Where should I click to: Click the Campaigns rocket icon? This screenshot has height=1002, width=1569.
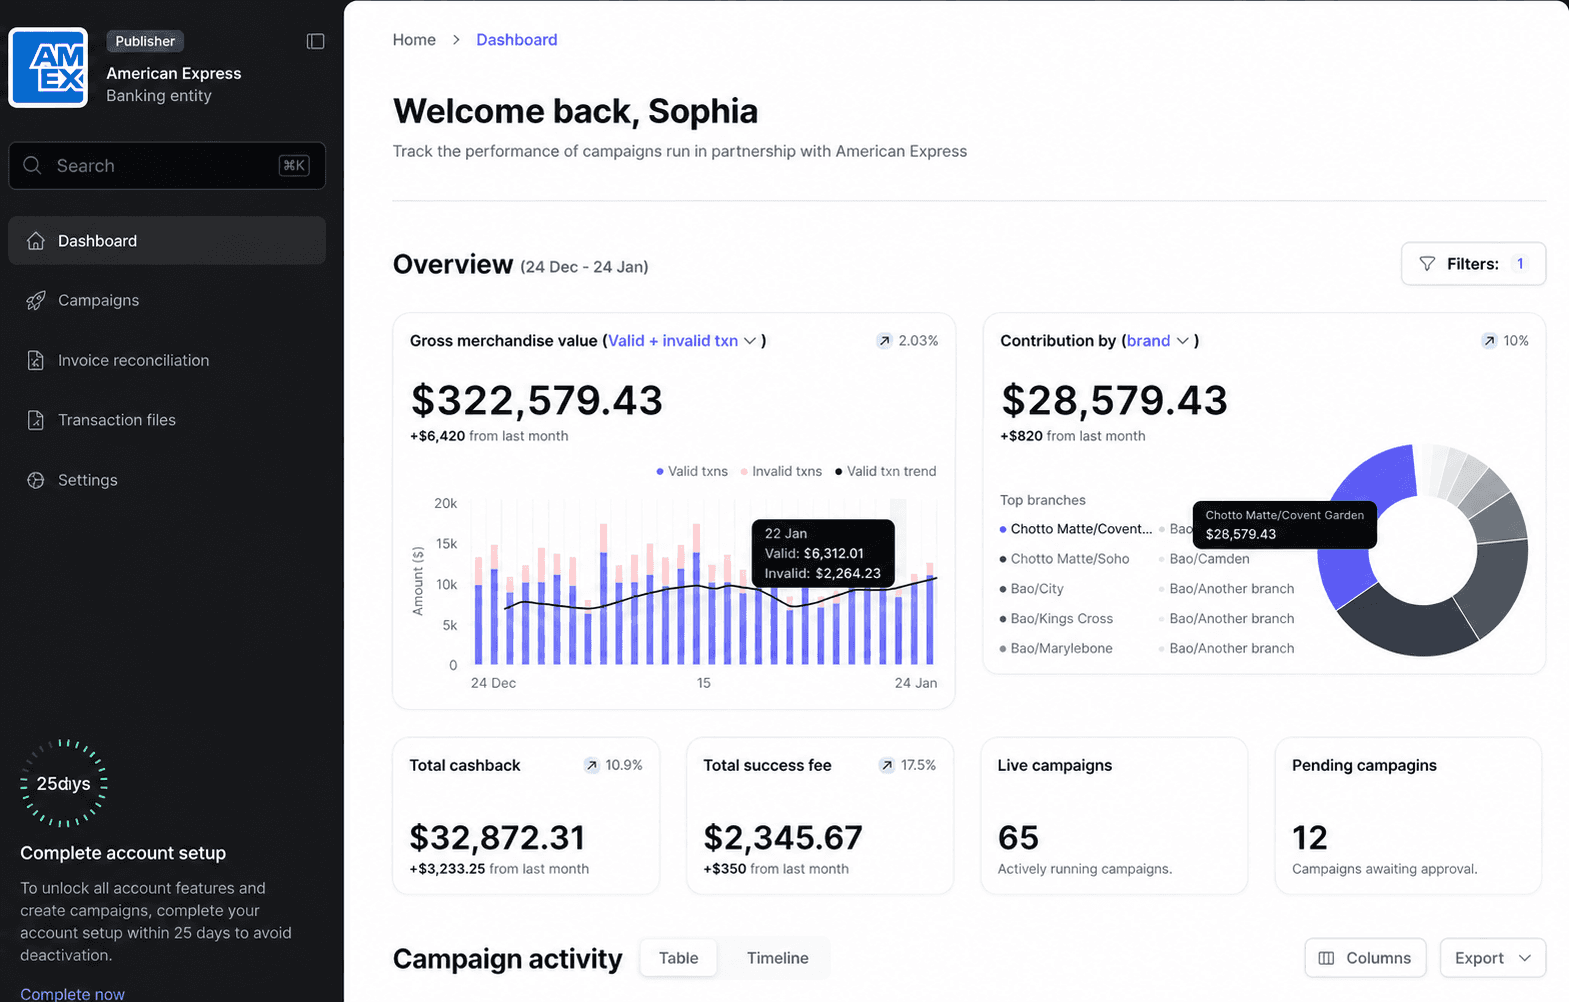(x=36, y=301)
